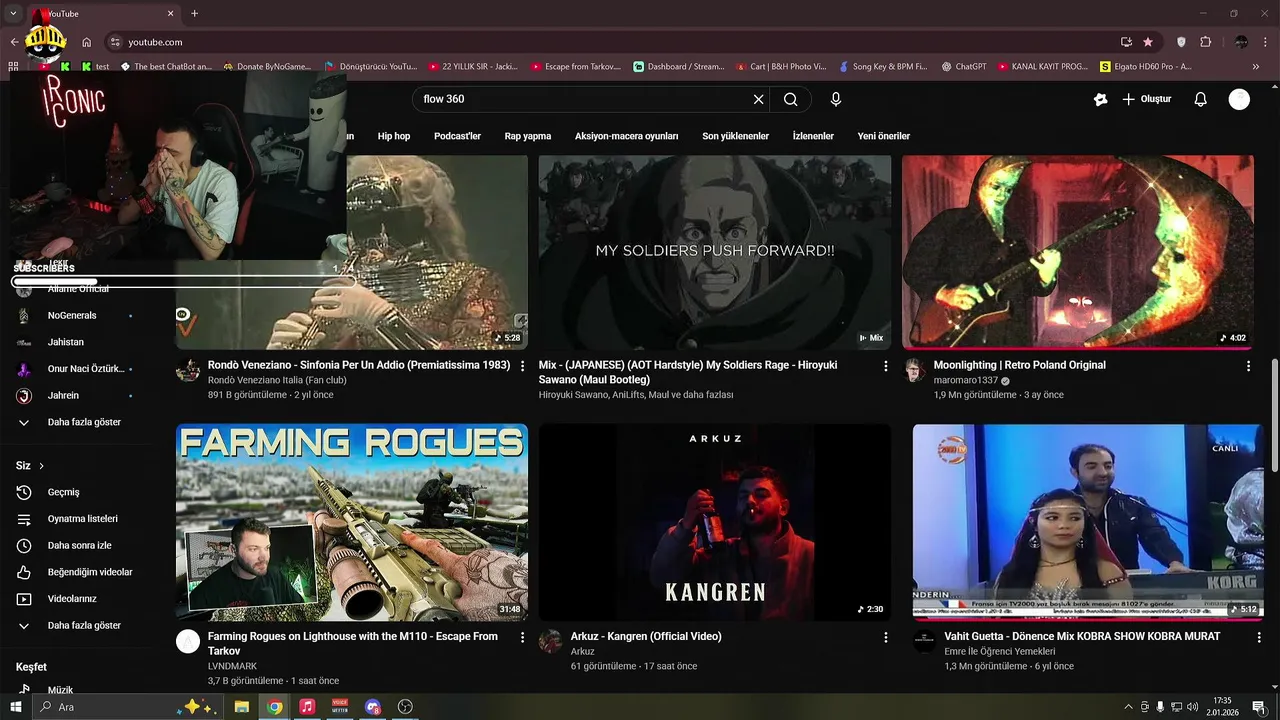Select the İzlenenler filter chip

[x=813, y=136]
